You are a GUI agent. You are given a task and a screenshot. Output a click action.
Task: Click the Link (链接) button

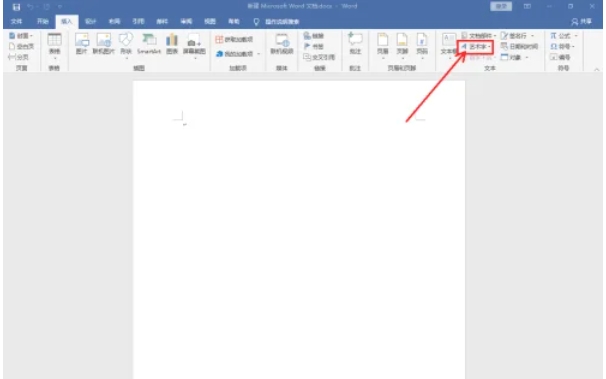[x=314, y=36]
